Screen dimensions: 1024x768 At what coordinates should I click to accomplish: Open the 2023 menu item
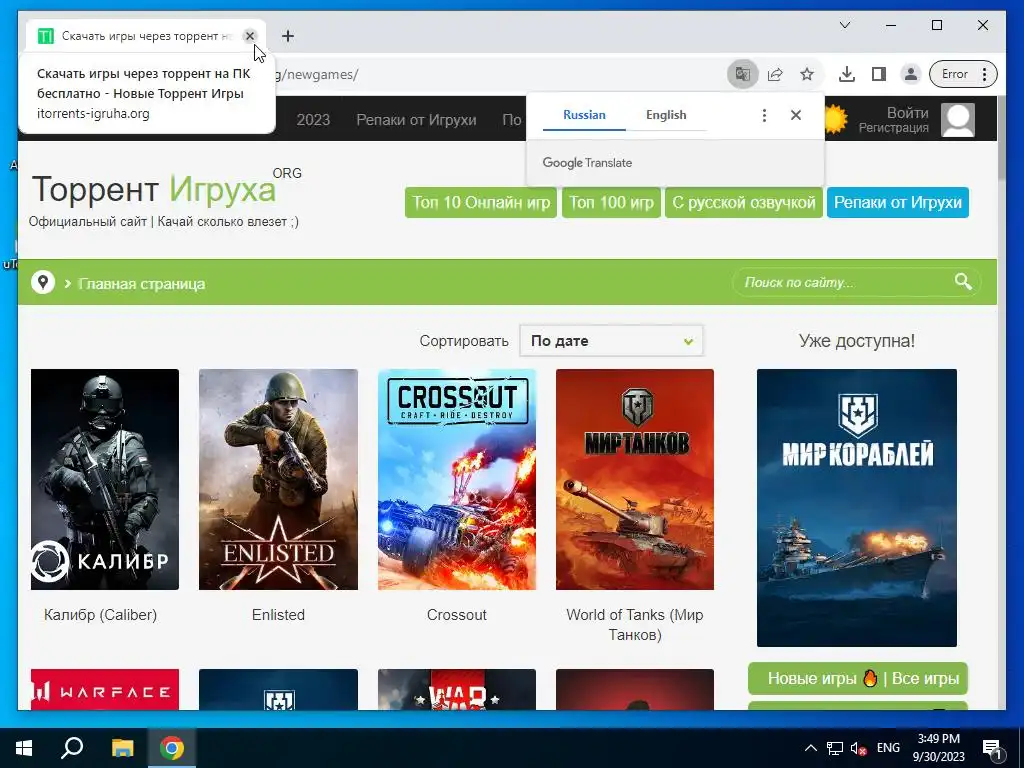click(x=313, y=120)
